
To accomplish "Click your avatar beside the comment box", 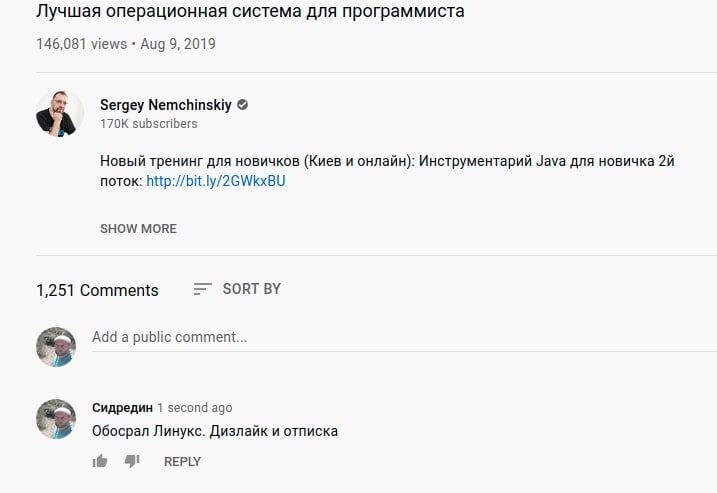I will (56, 347).
